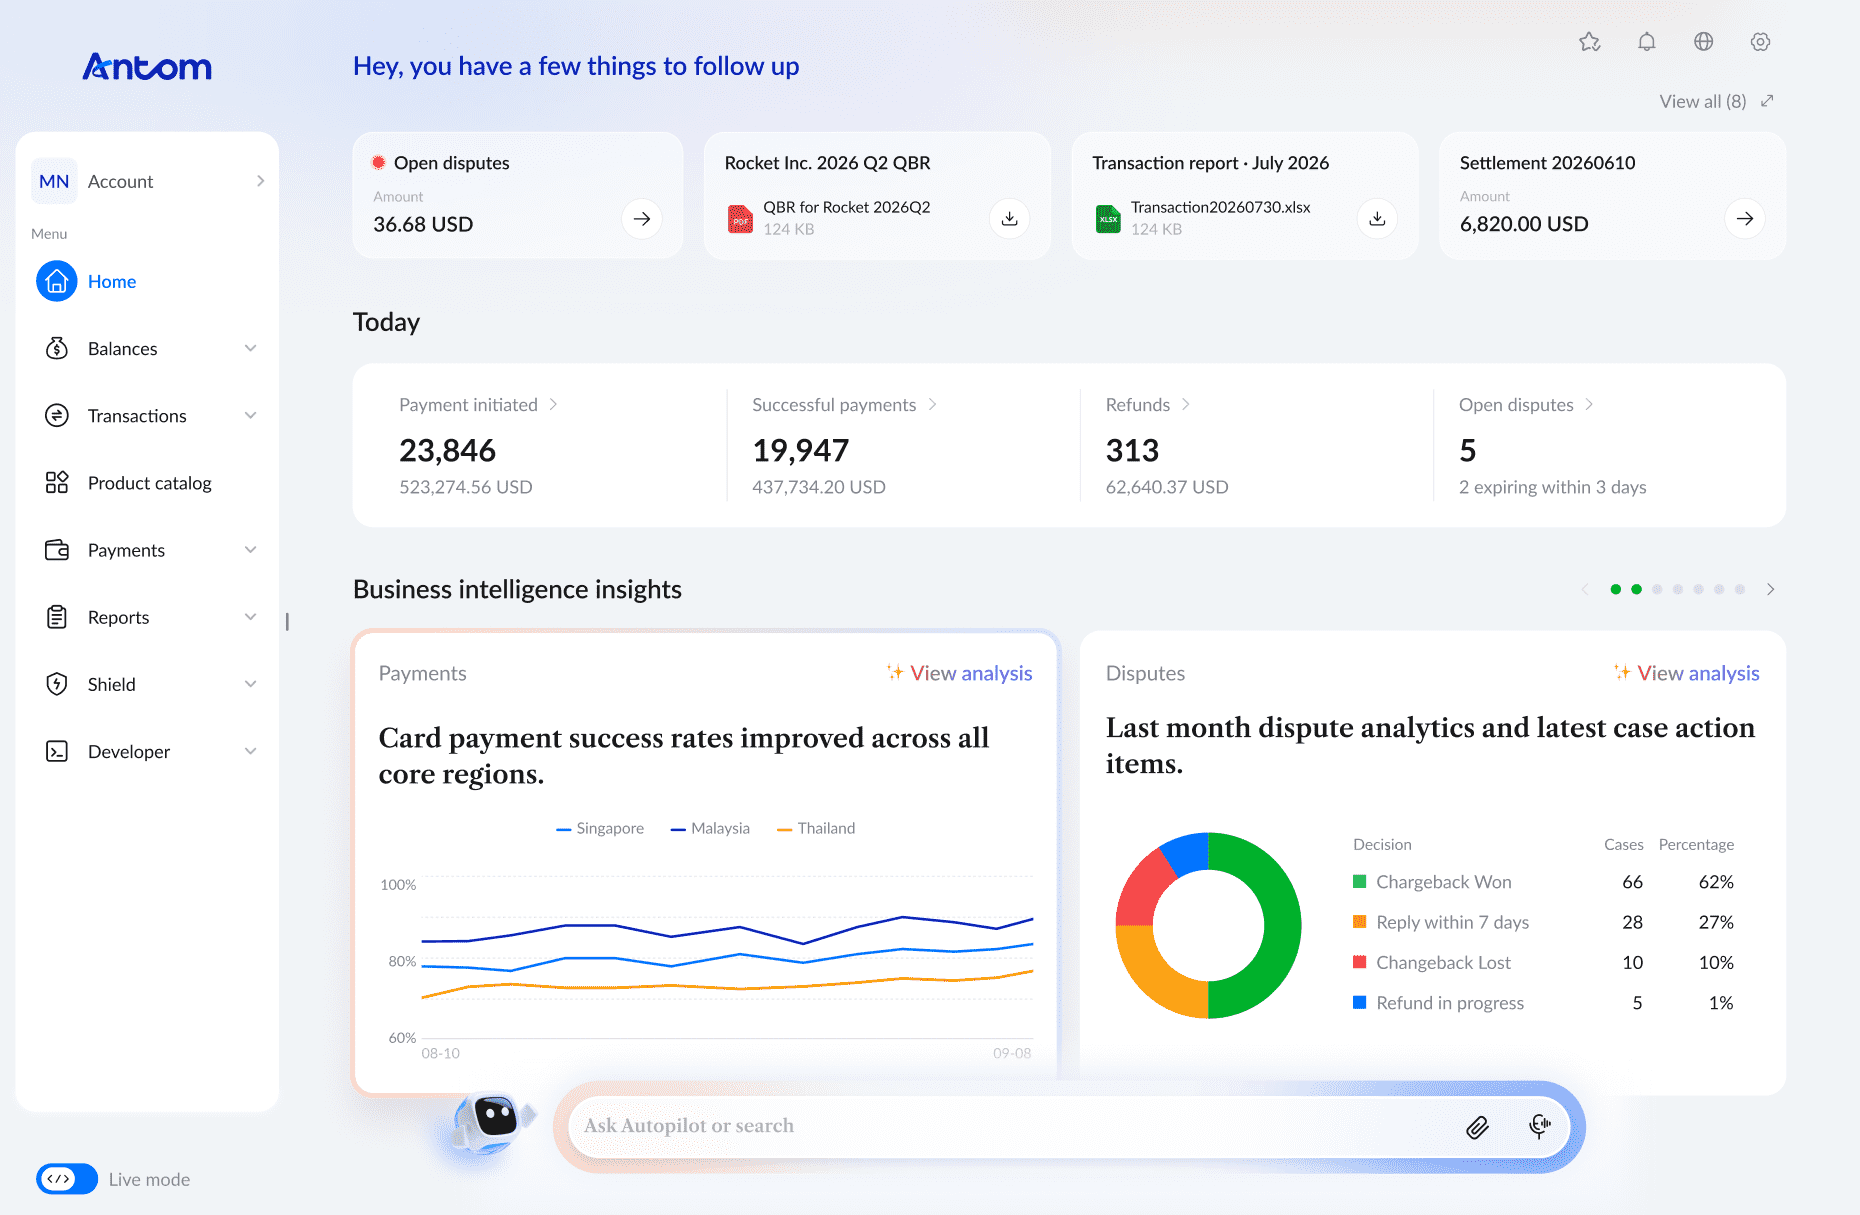Expand the Developer menu chevron
Image resolution: width=1860 pixels, height=1215 pixels.
coord(251,751)
